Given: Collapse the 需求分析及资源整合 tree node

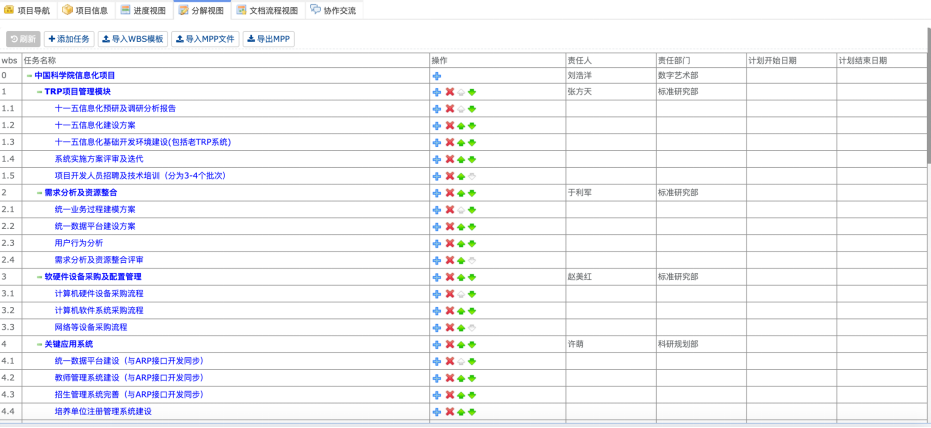Looking at the screenshot, I should pyautogui.click(x=40, y=193).
